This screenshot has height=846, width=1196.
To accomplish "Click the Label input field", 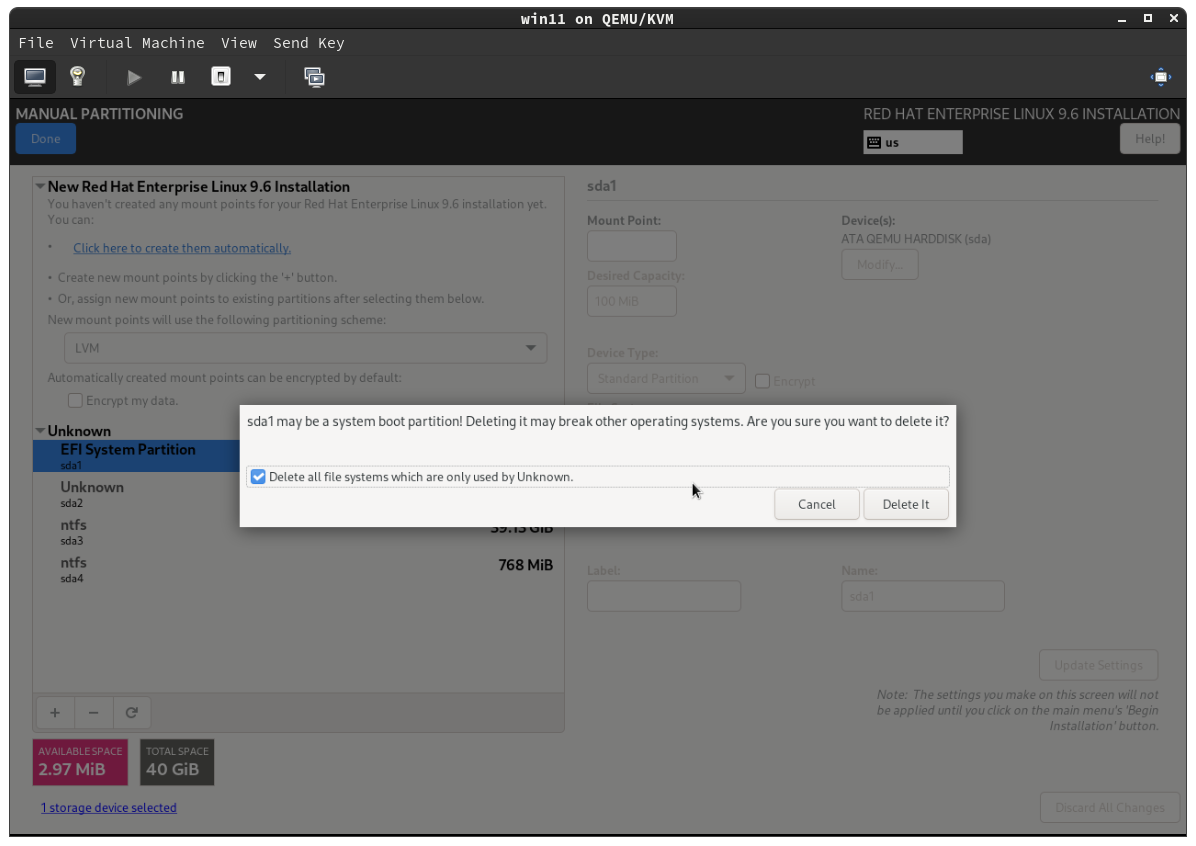I will [664, 596].
